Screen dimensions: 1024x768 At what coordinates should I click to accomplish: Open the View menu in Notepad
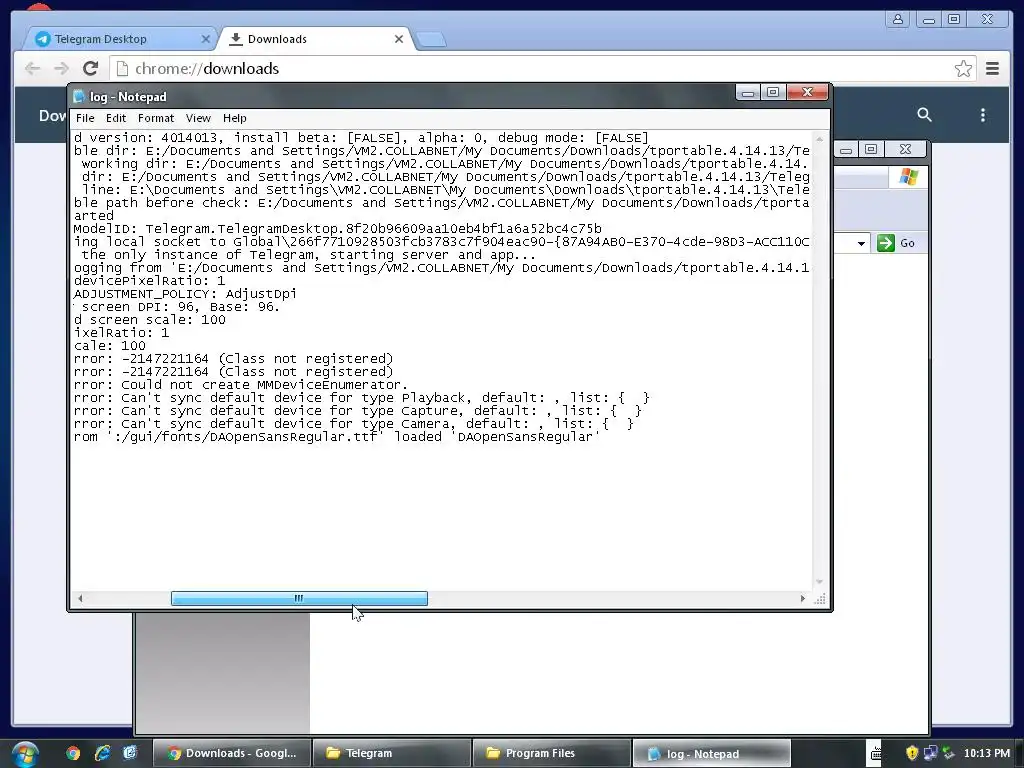198,118
